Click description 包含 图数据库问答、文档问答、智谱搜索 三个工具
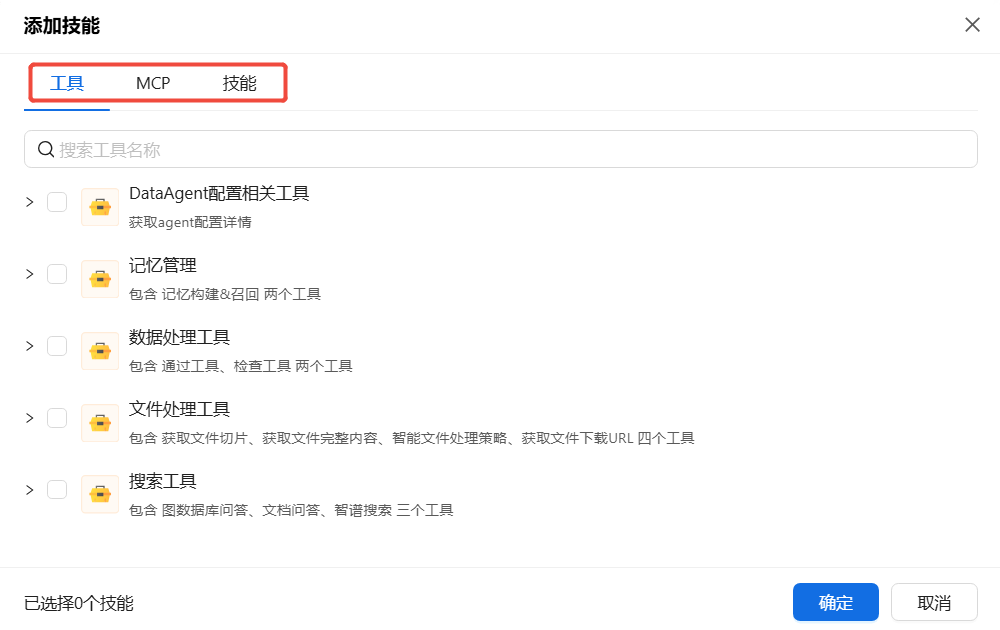The height and width of the screenshot is (630, 1000). pos(291,510)
